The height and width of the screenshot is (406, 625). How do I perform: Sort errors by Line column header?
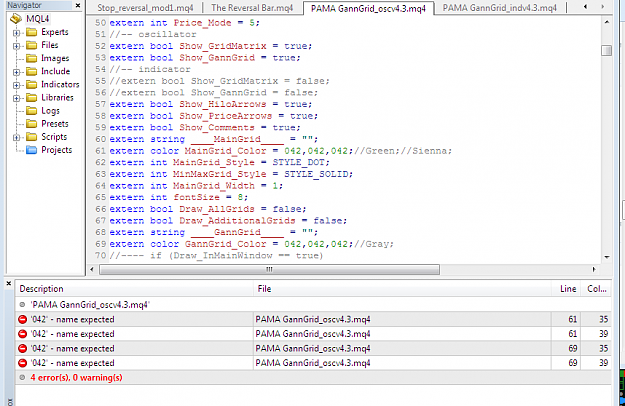click(566, 289)
